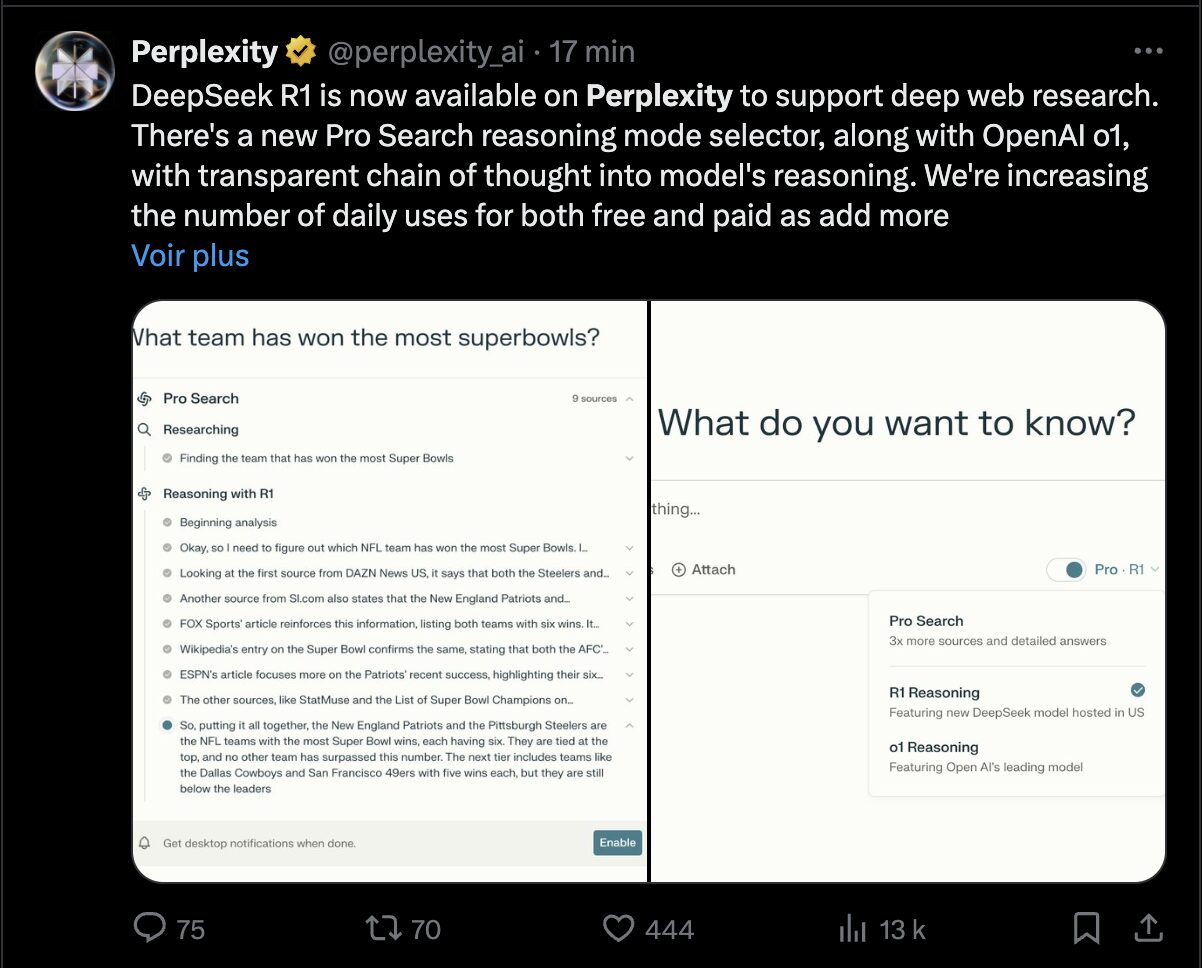Collapse the 9 sources chevron
The height and width of the screenshot is (968, 1202).
[x=629, y=398]
